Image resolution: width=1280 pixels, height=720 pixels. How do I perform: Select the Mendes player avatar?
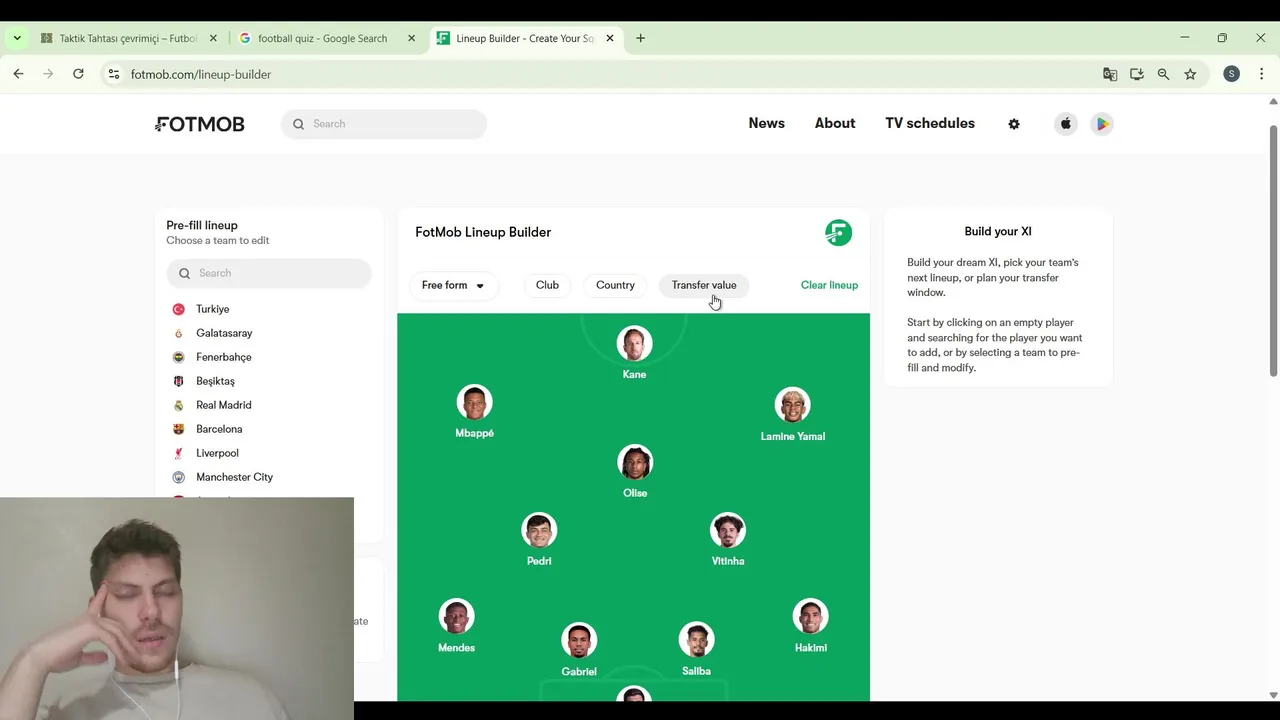[x=456, y=618]
